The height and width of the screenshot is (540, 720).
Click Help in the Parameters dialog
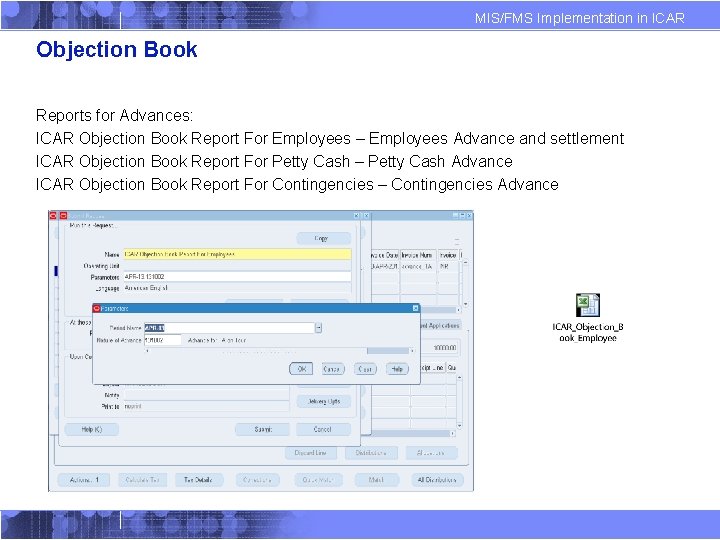(x=397, y=369)
